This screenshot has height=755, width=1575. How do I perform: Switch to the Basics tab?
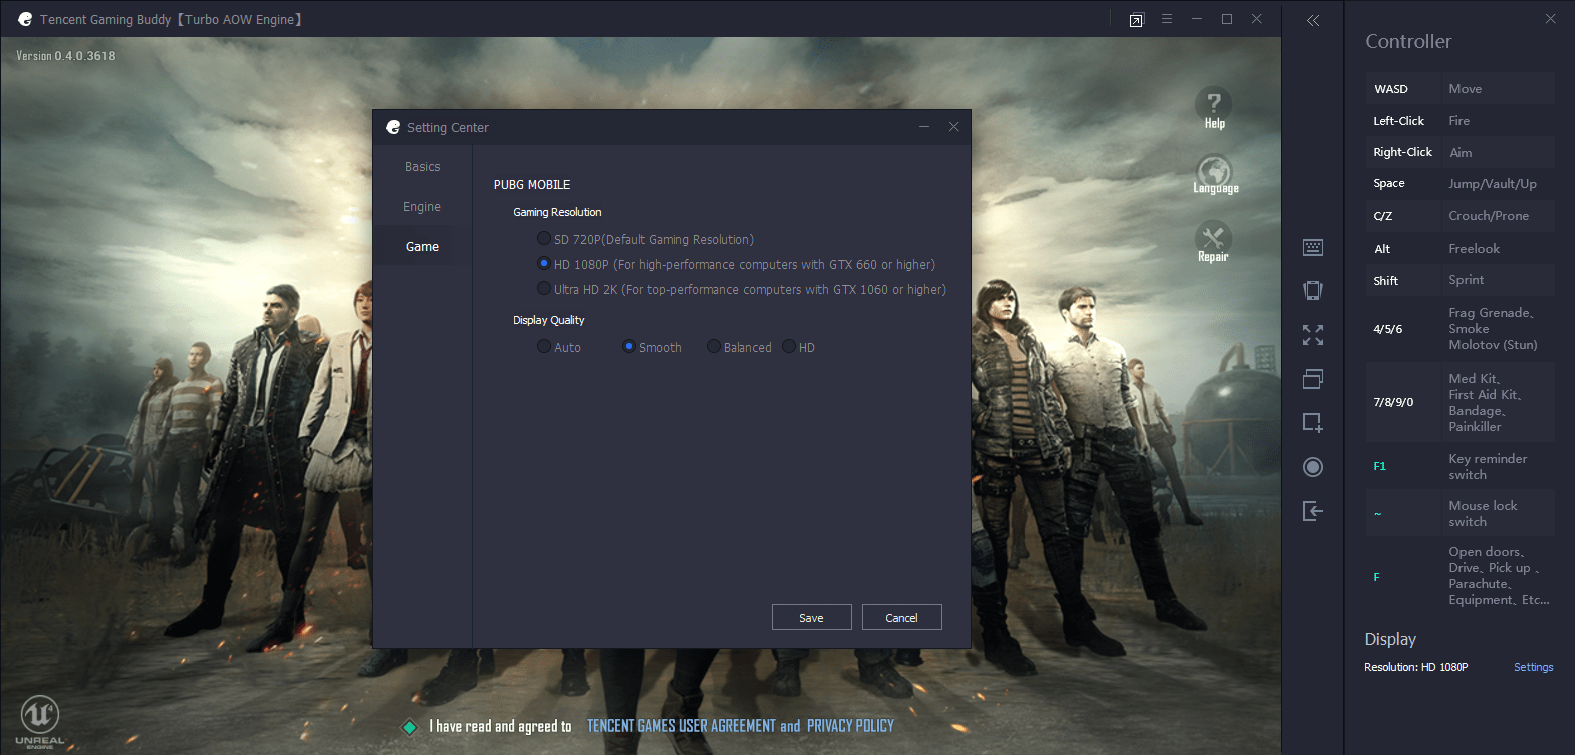pyautogui.click(x=422, y=167)
